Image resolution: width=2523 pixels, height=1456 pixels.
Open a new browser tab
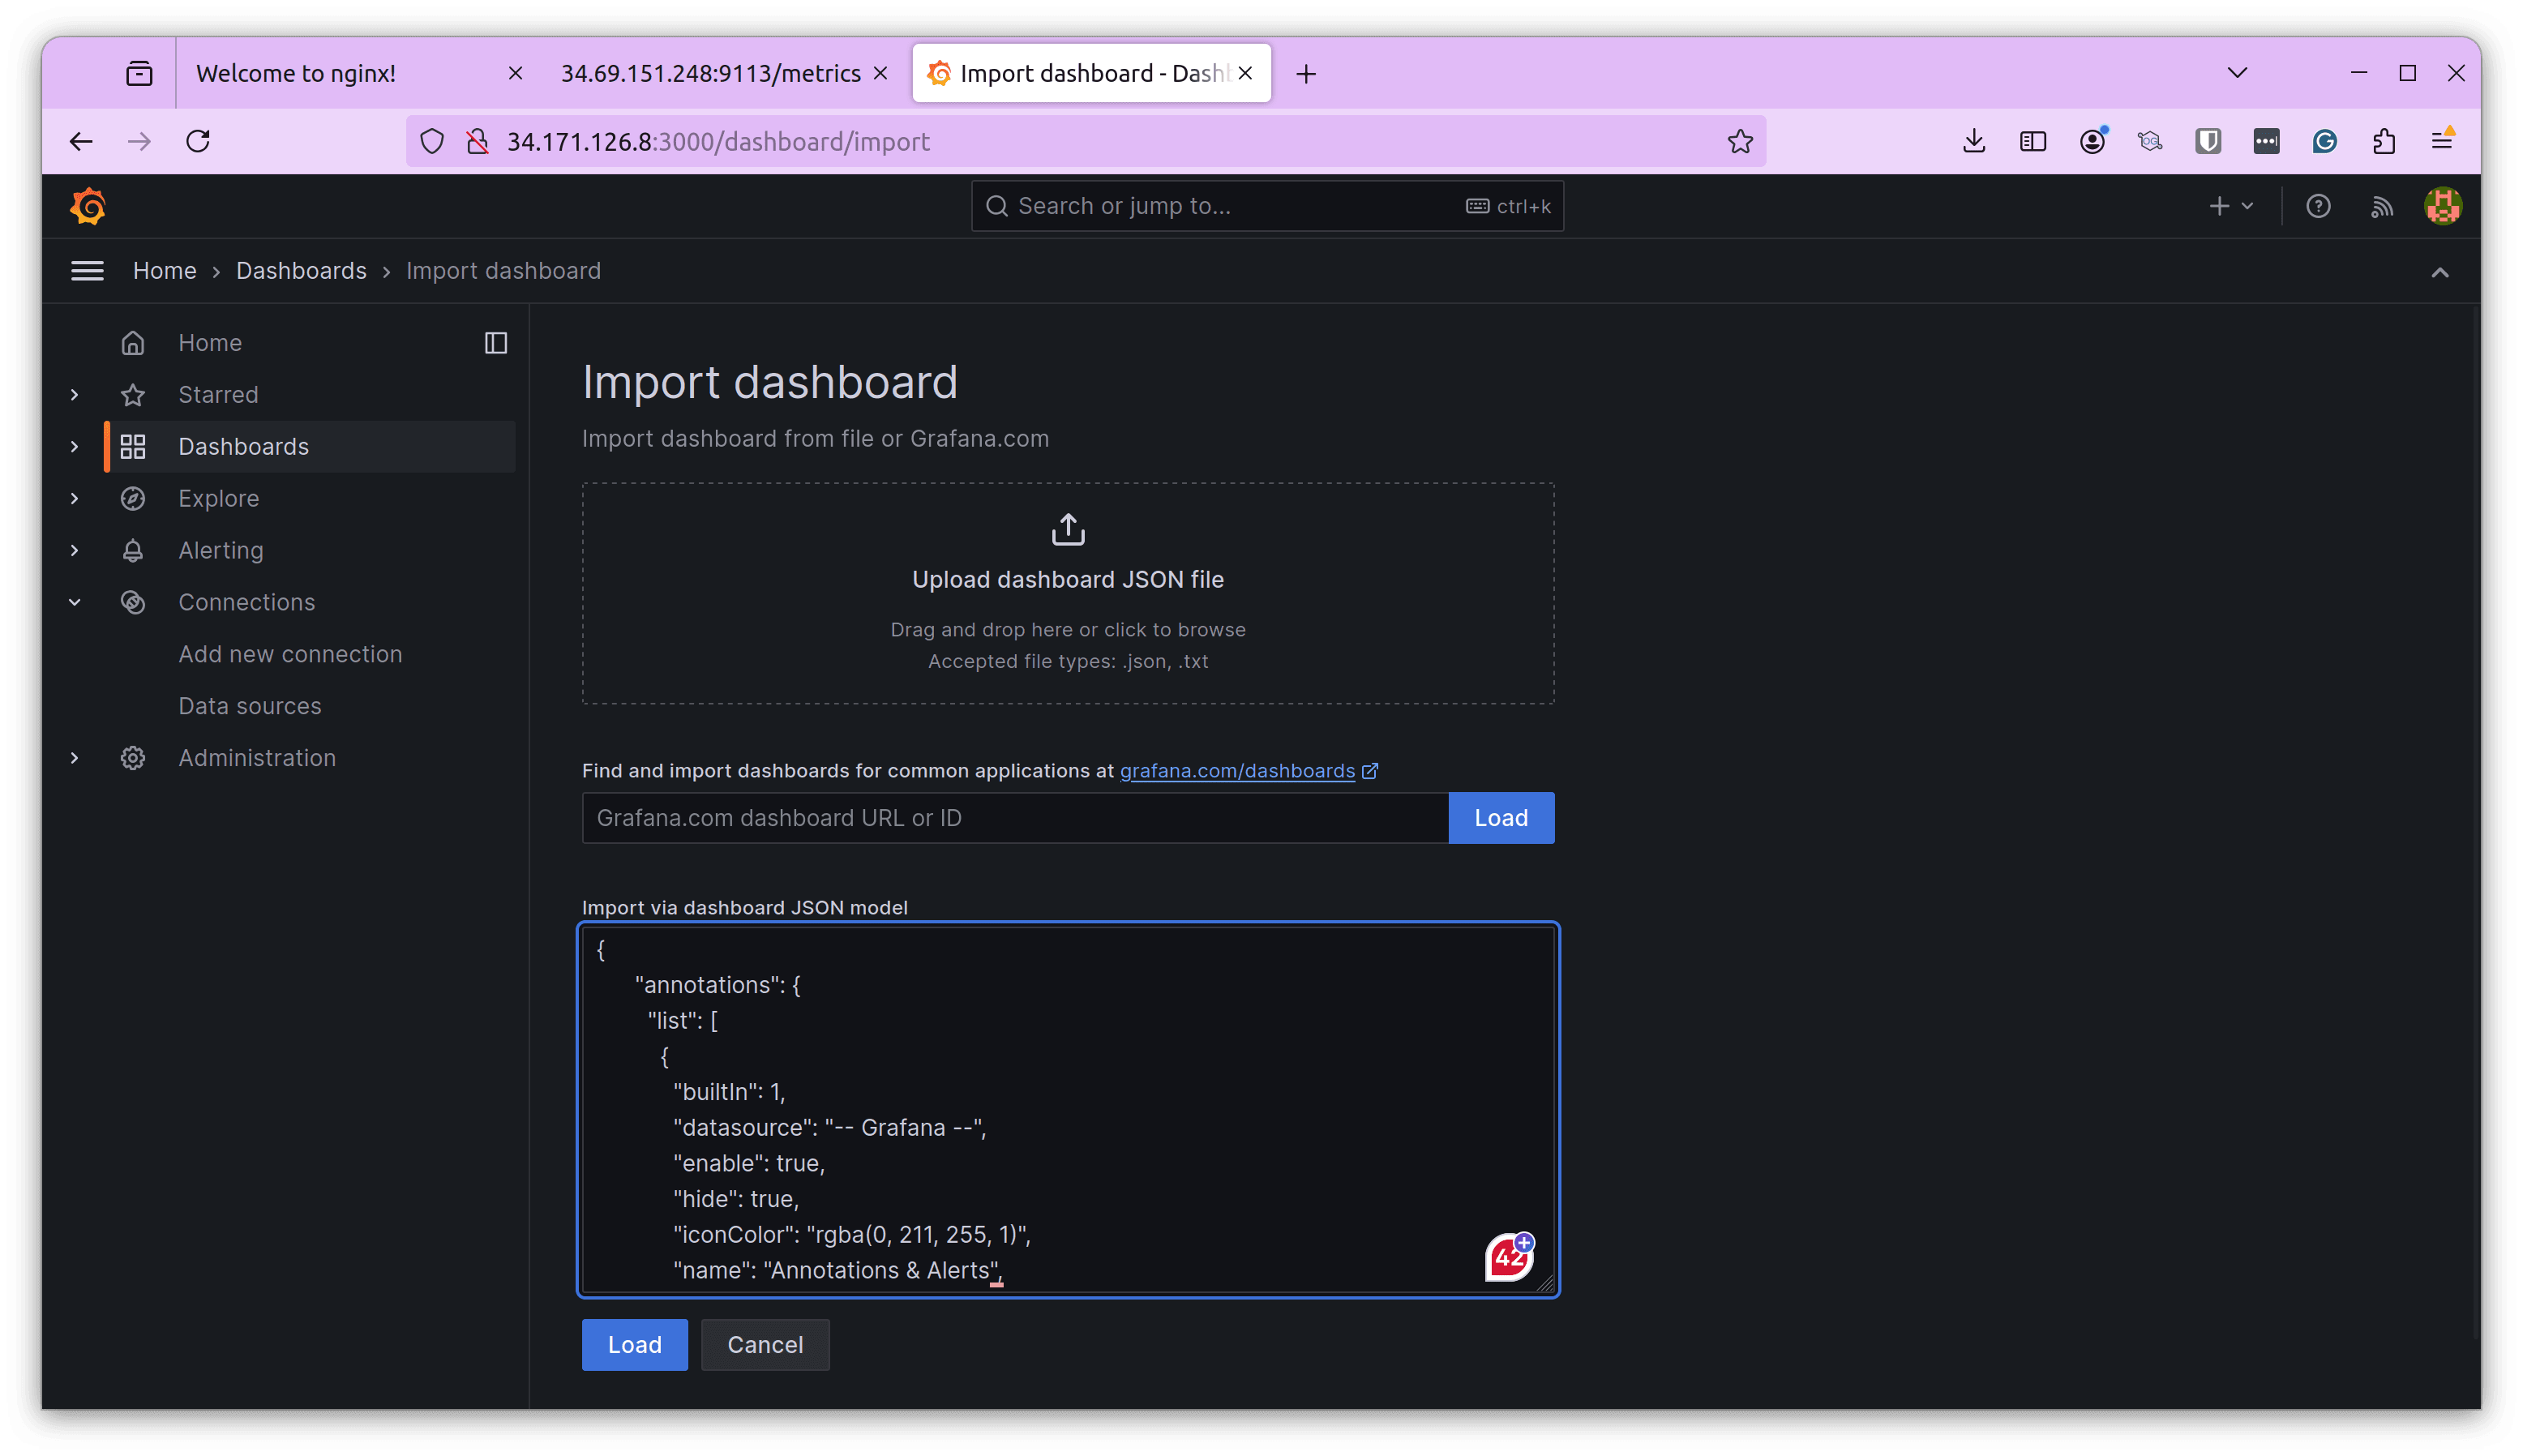(1306, 73)
